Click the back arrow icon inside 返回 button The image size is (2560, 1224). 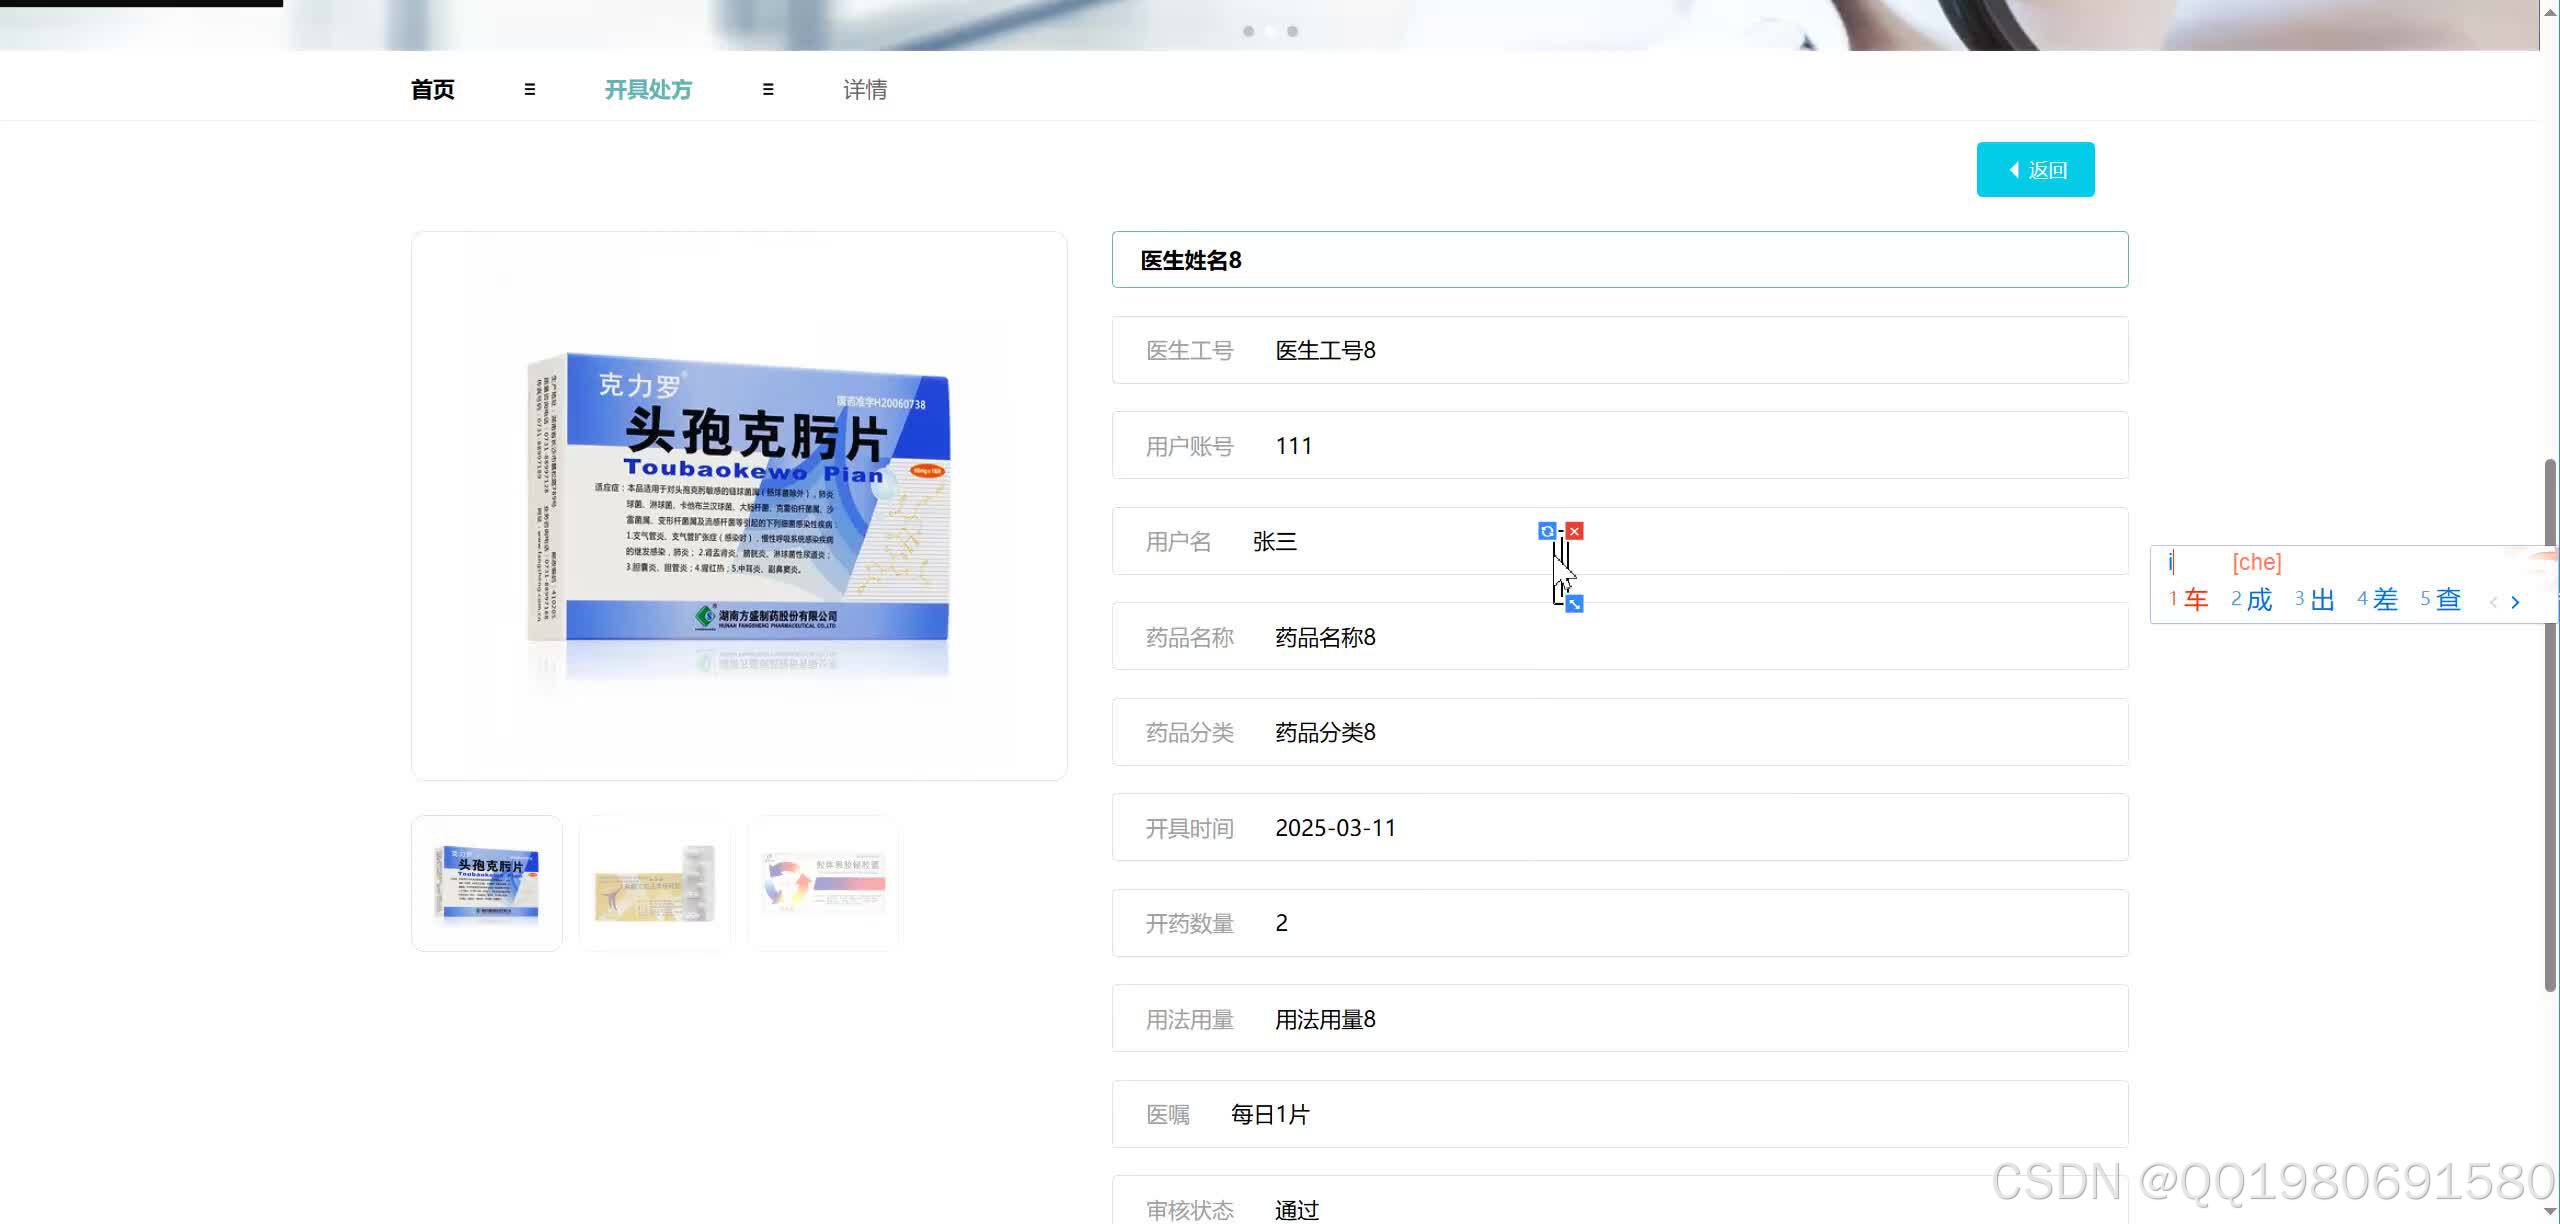point(2012,169)
